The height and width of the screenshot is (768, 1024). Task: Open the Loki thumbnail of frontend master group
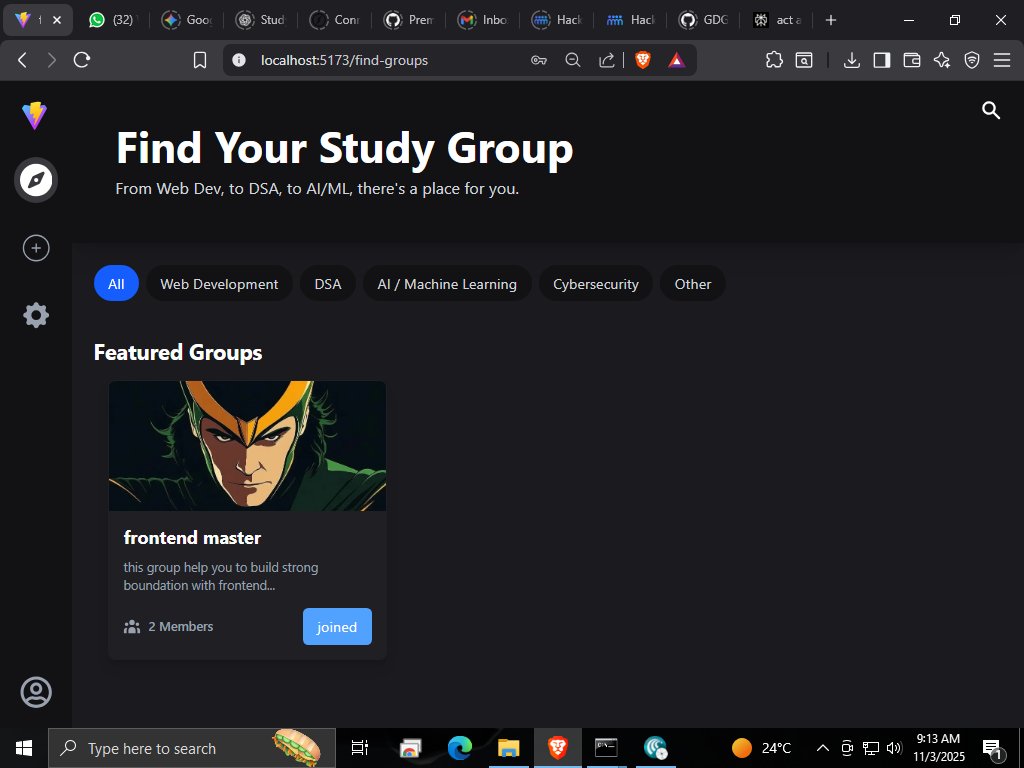248,446
